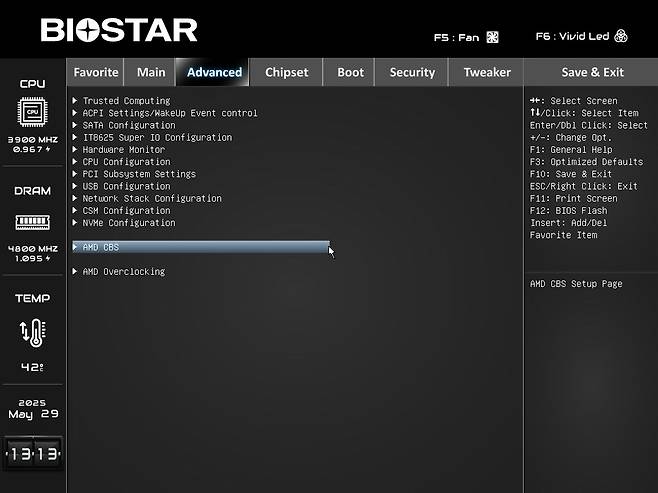Go to the Boot tab

pos(350,72)
